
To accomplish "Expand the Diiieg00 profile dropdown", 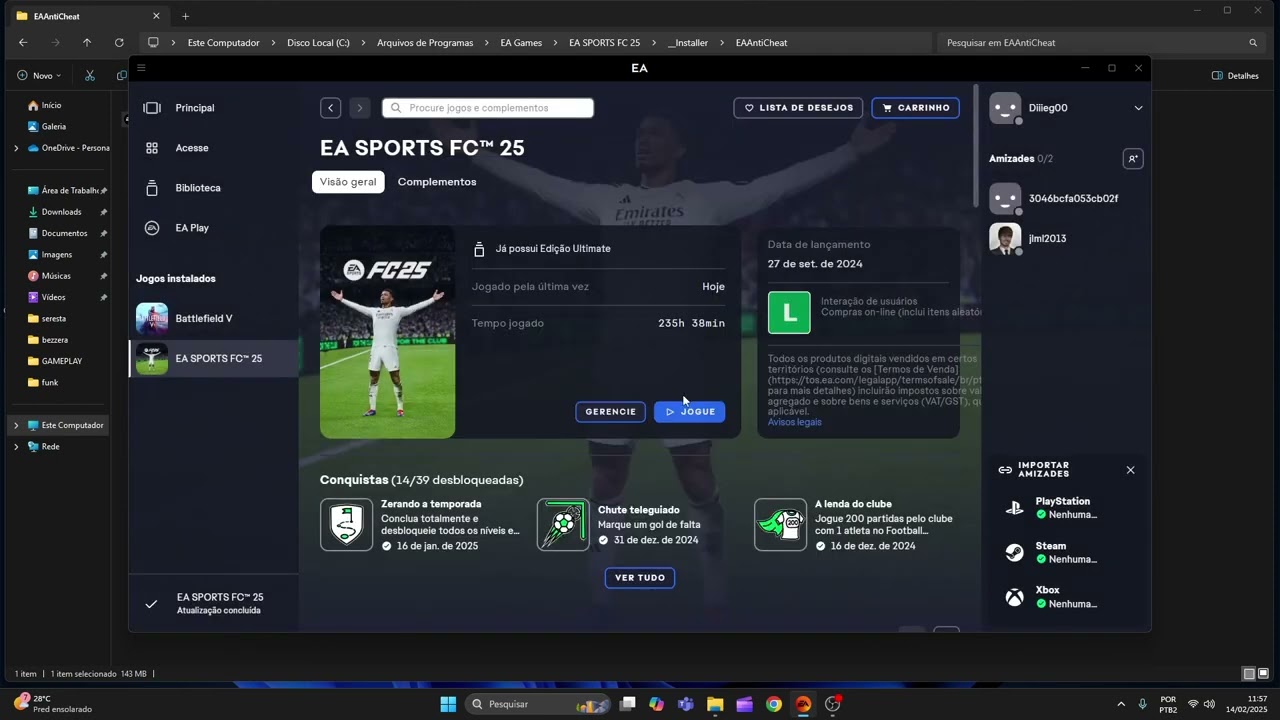I will click(x=1138, y=108).
